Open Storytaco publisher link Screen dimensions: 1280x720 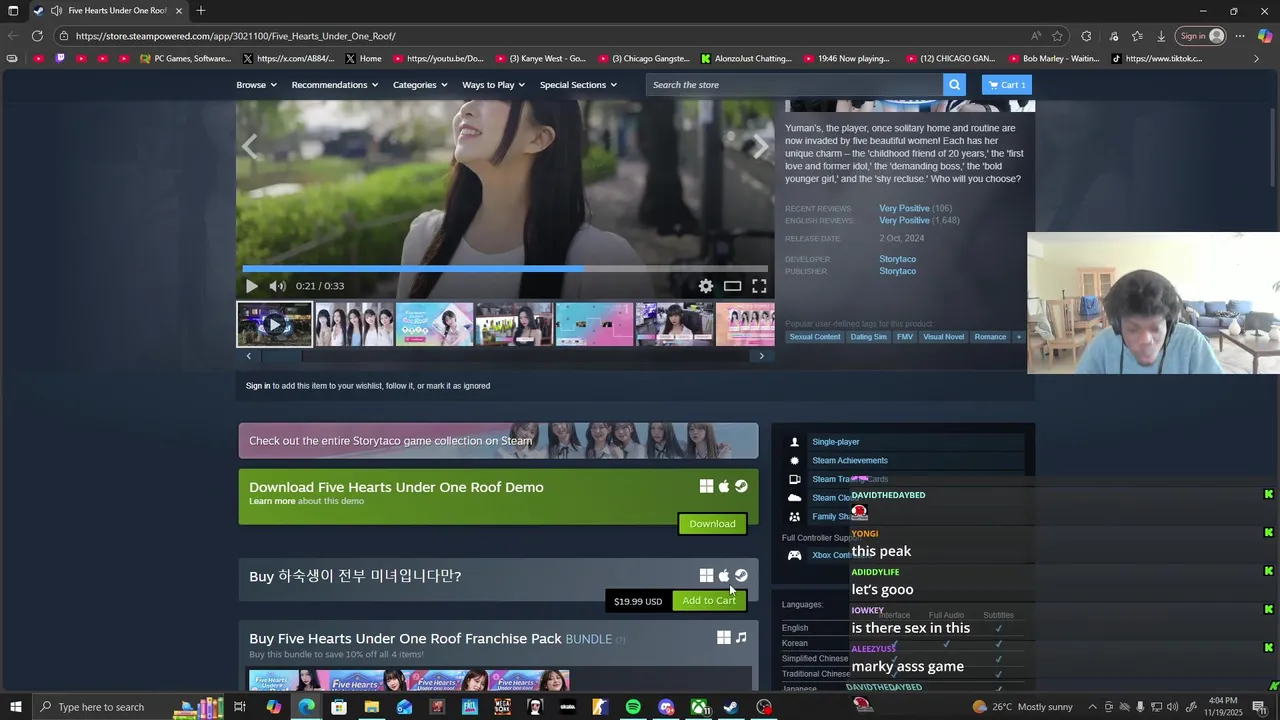point(897,272)
